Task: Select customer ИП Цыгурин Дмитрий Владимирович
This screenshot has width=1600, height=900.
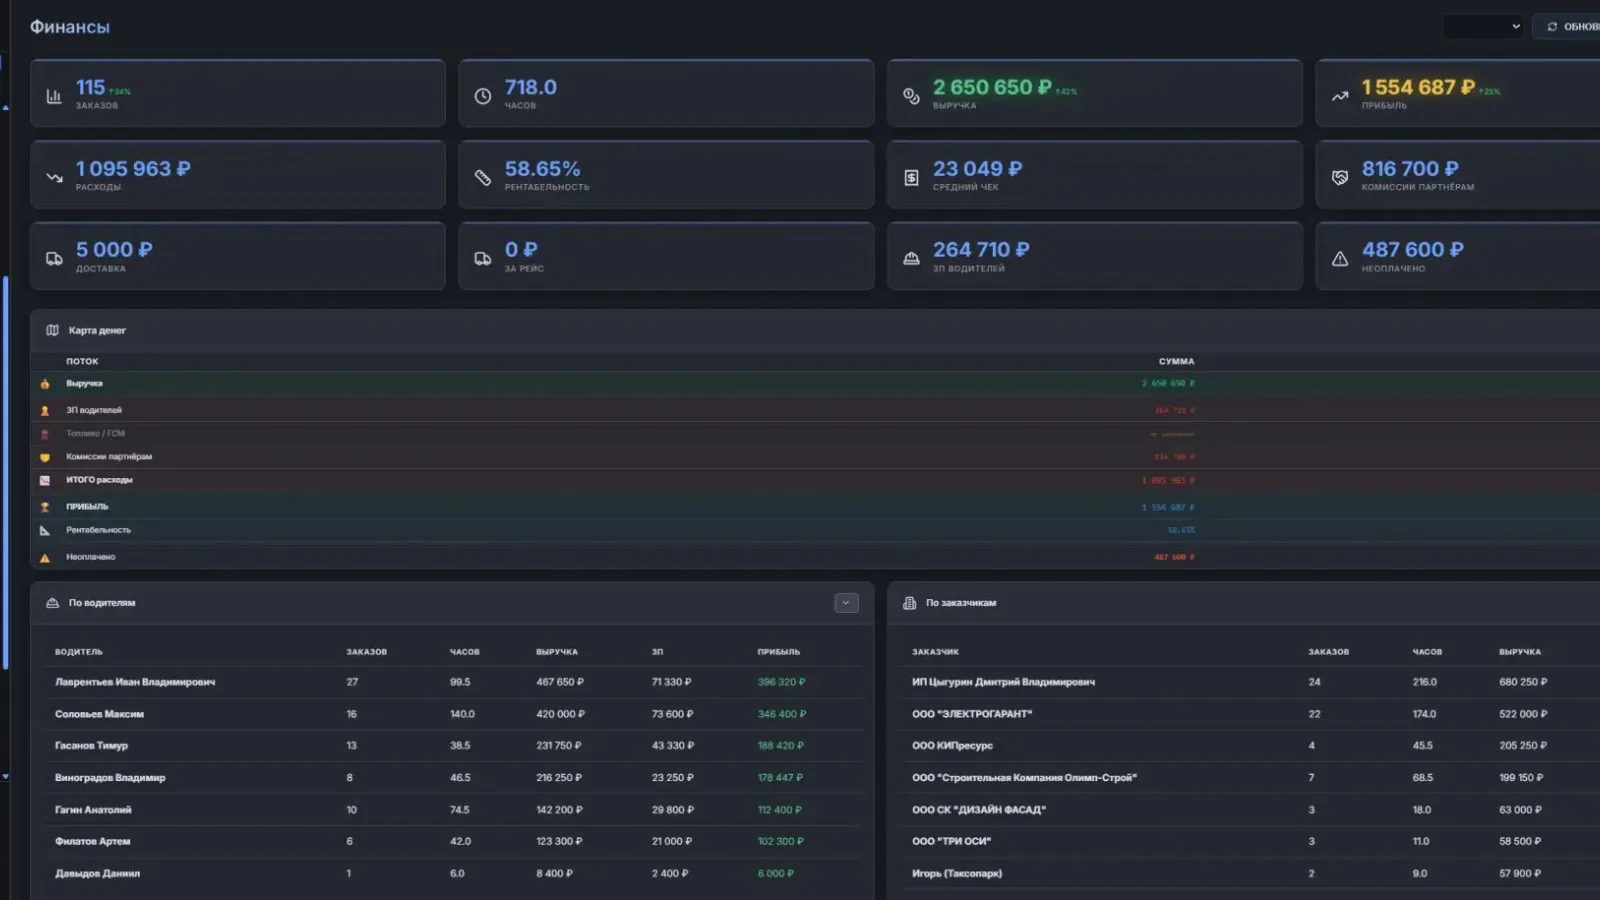Action: [1003, 682]
